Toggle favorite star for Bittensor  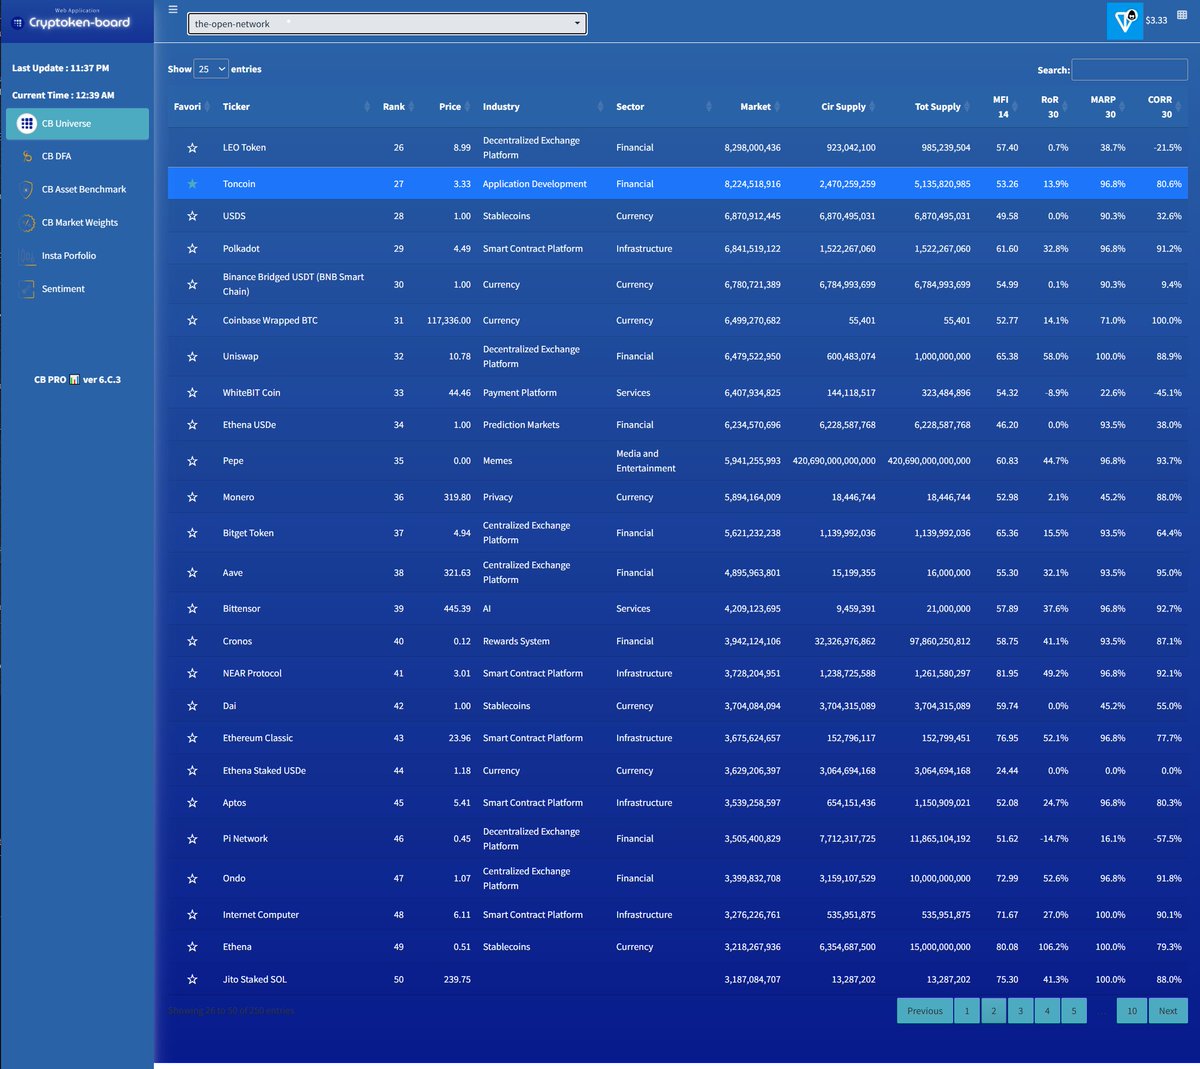(192, 609)
